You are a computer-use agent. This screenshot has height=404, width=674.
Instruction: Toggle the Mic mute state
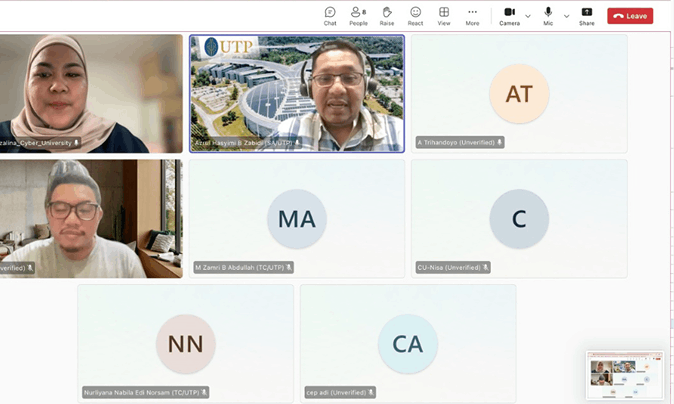(x=548, y=16)
